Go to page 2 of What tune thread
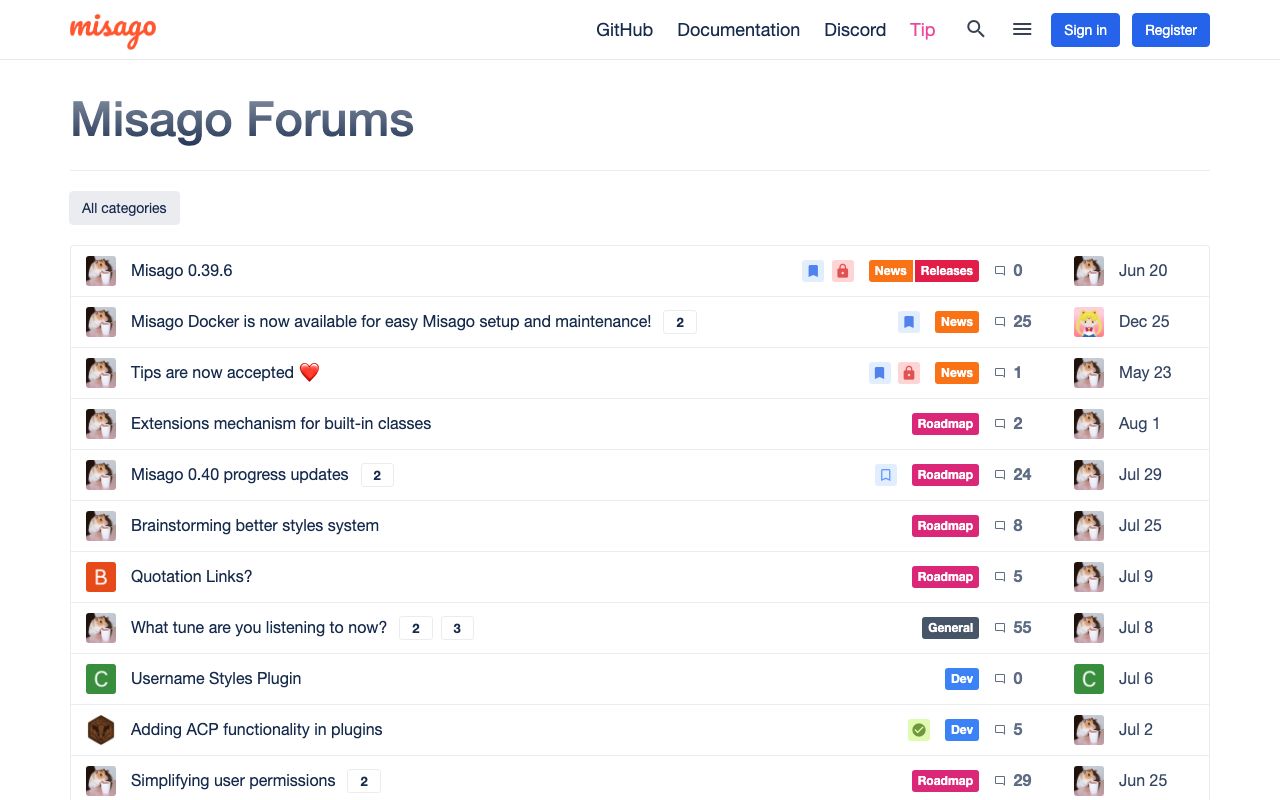The width and height of the screenshot is (1280, 800). 416,628
